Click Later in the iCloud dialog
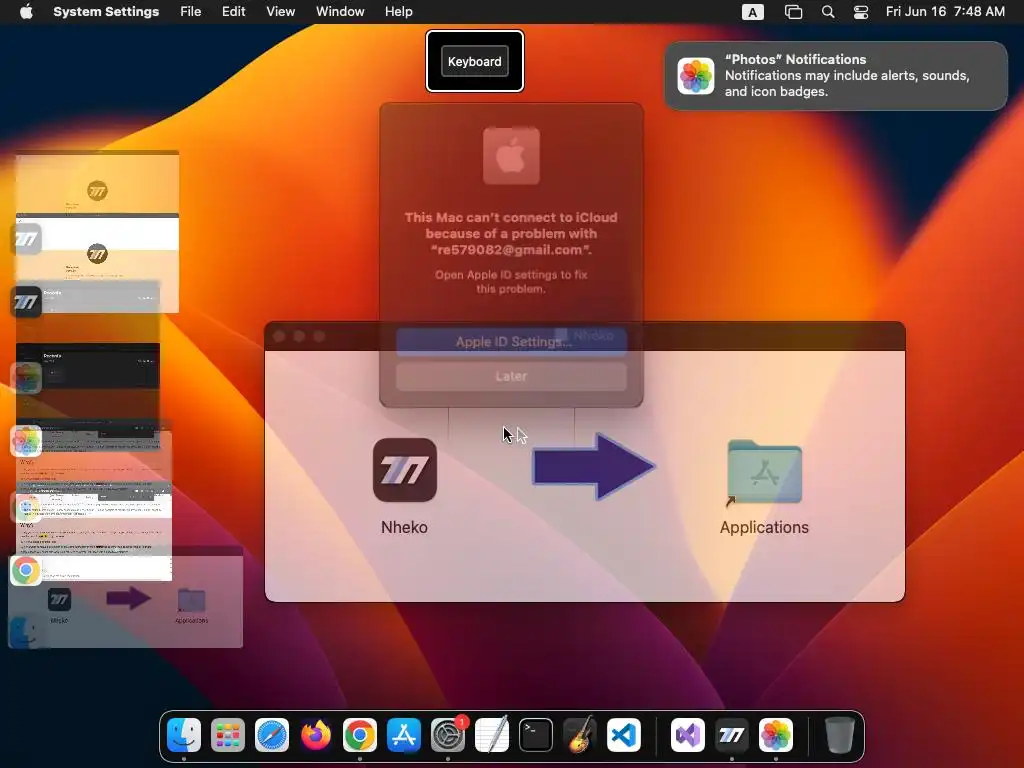This screenshot has width=1024, height=768. (x=511, y=376)
